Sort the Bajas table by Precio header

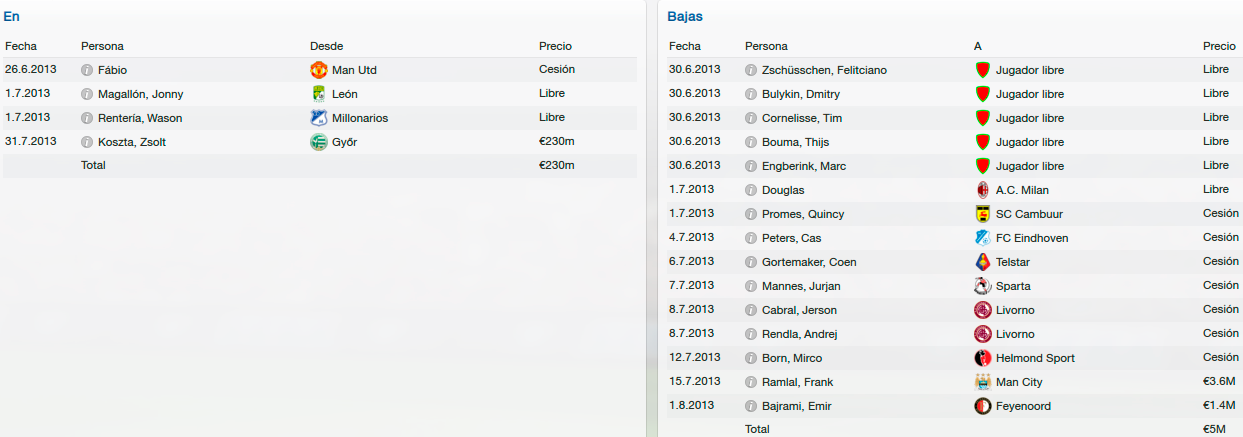pos(1219,46)
